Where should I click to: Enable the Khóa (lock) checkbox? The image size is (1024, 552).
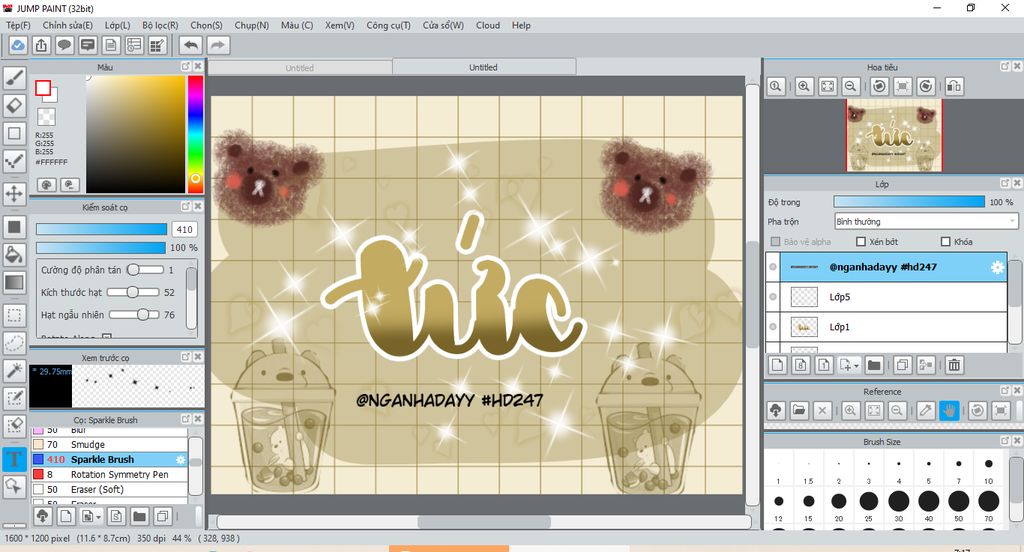(x=945, y=242)
